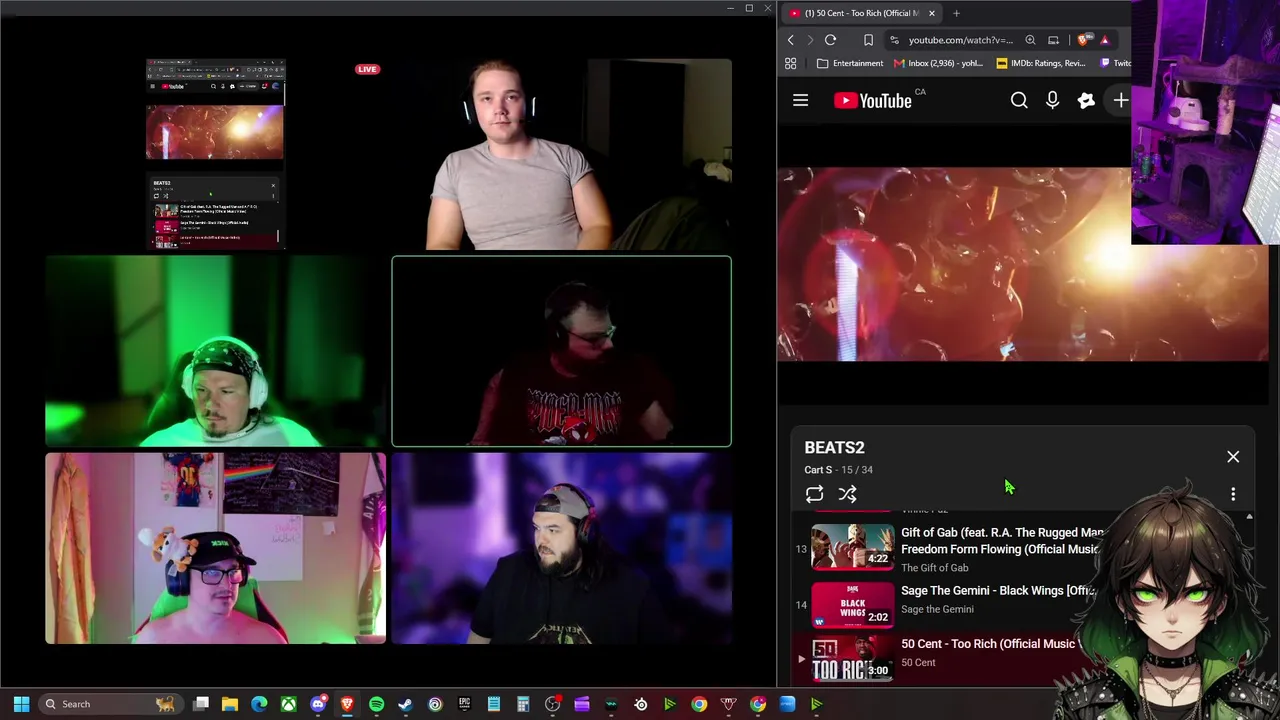Open Microsoft Edge from the taskbar

point(259,704)
